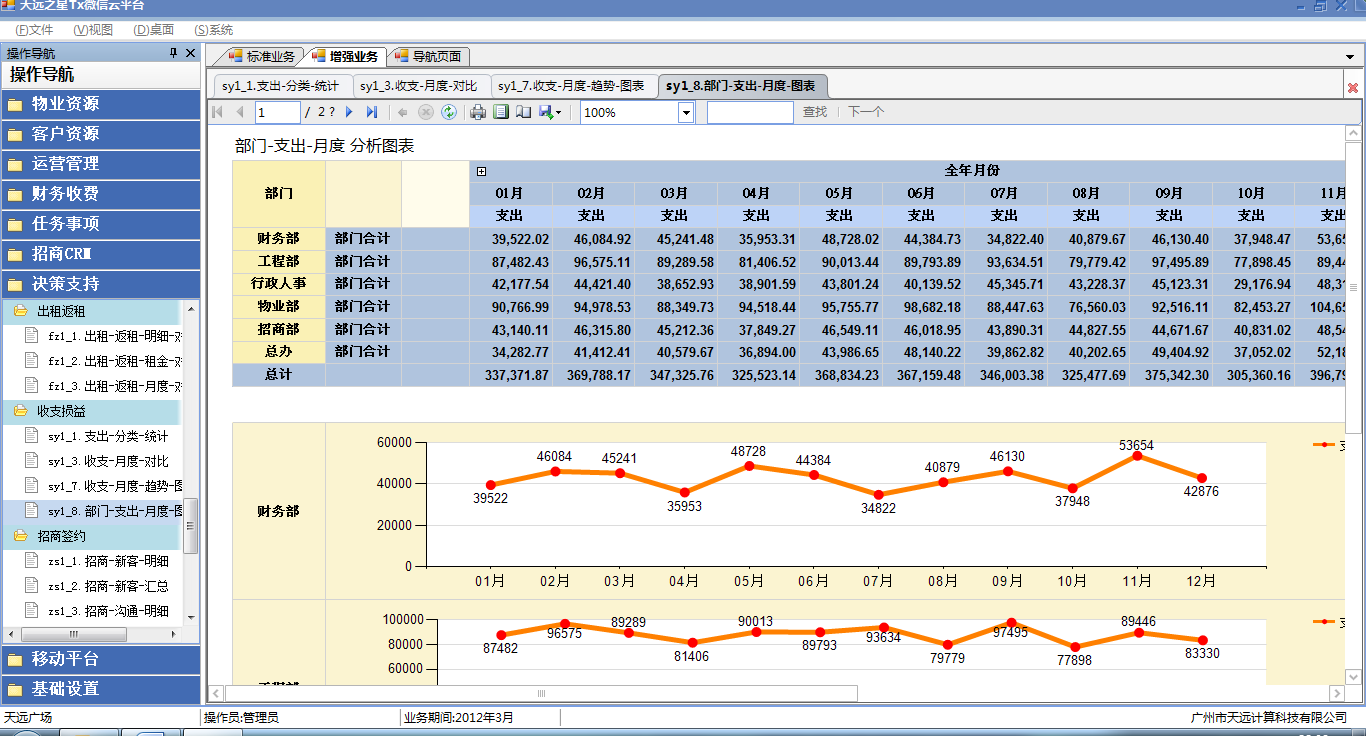Switch to print layout view icon
Viewport: 1366px width, 736px height.
[501, 112]
